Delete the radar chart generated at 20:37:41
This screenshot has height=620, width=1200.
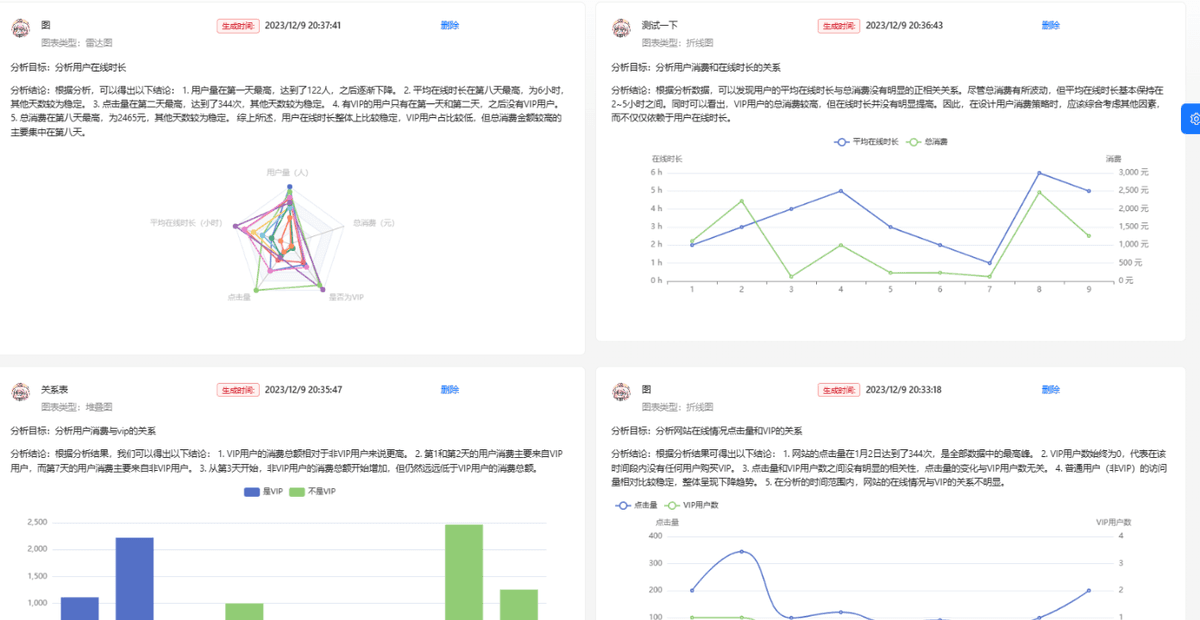click(450, 25)
